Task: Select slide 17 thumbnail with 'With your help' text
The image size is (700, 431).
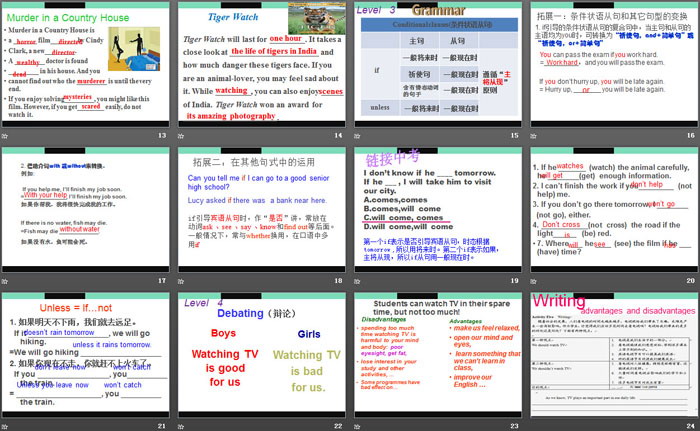Action: click(x=86, y=210)
